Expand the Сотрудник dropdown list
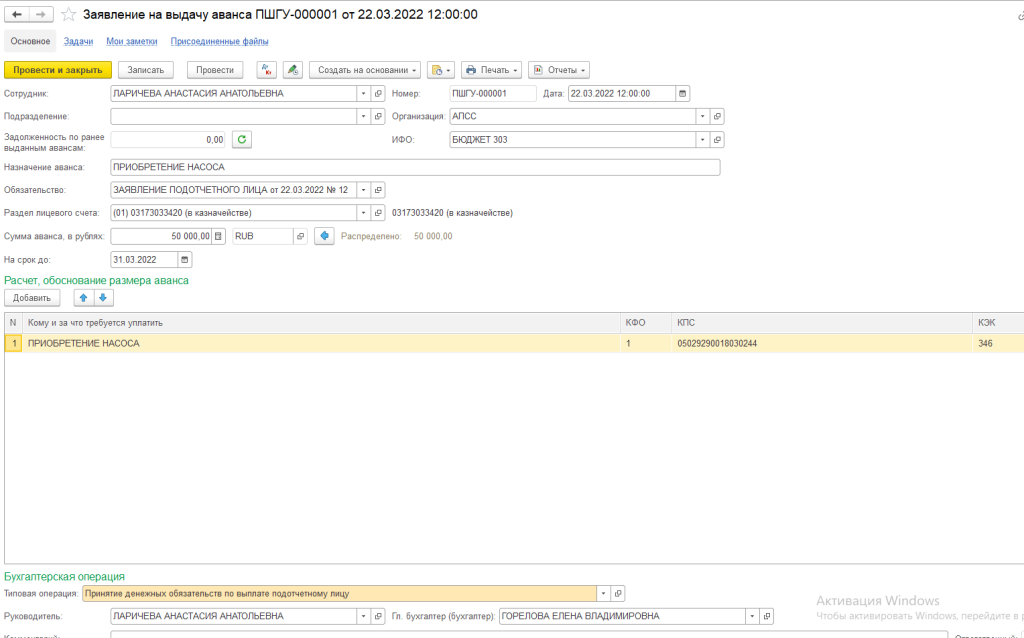1024x638 pixels. [362, 93]
